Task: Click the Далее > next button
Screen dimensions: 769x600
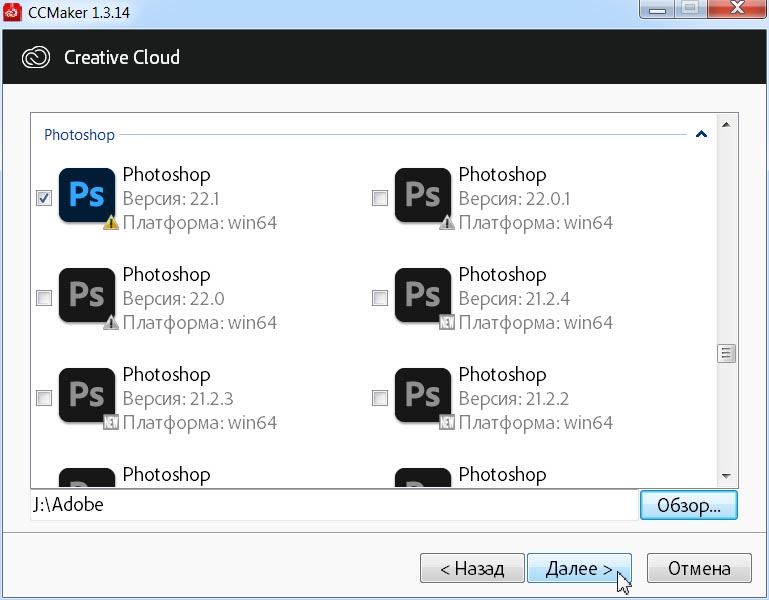Action: click(x=579, y=568)
